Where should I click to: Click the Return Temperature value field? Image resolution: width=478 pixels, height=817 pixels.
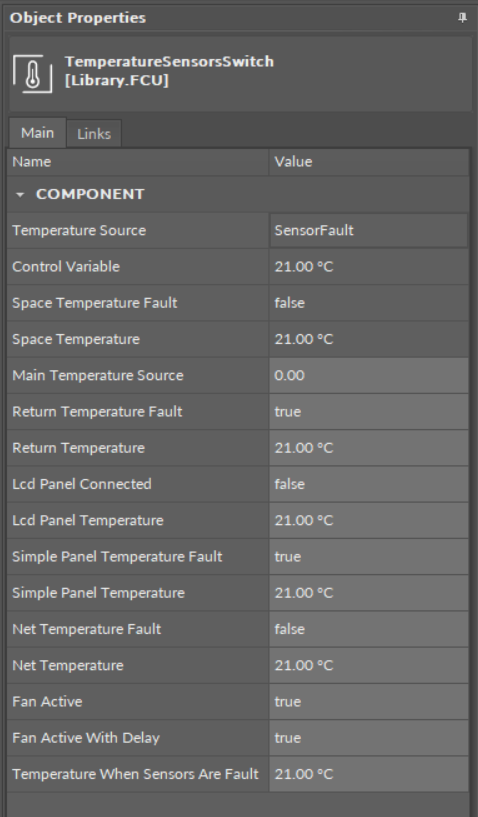pos(369,448)
